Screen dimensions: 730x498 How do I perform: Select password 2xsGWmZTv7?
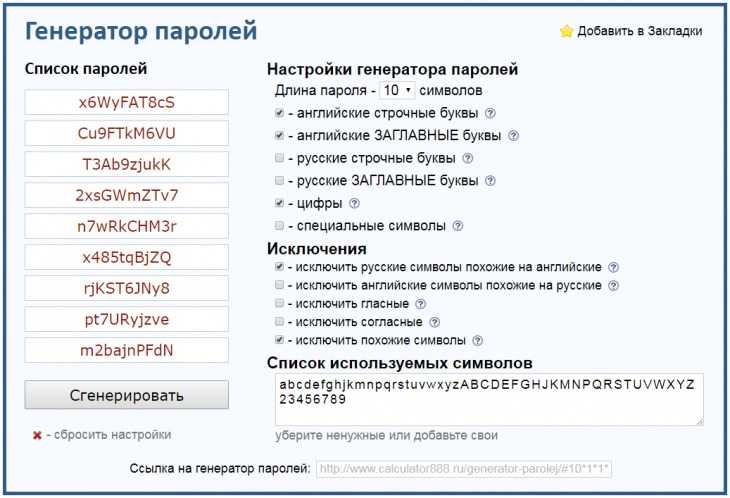(127, 195)
